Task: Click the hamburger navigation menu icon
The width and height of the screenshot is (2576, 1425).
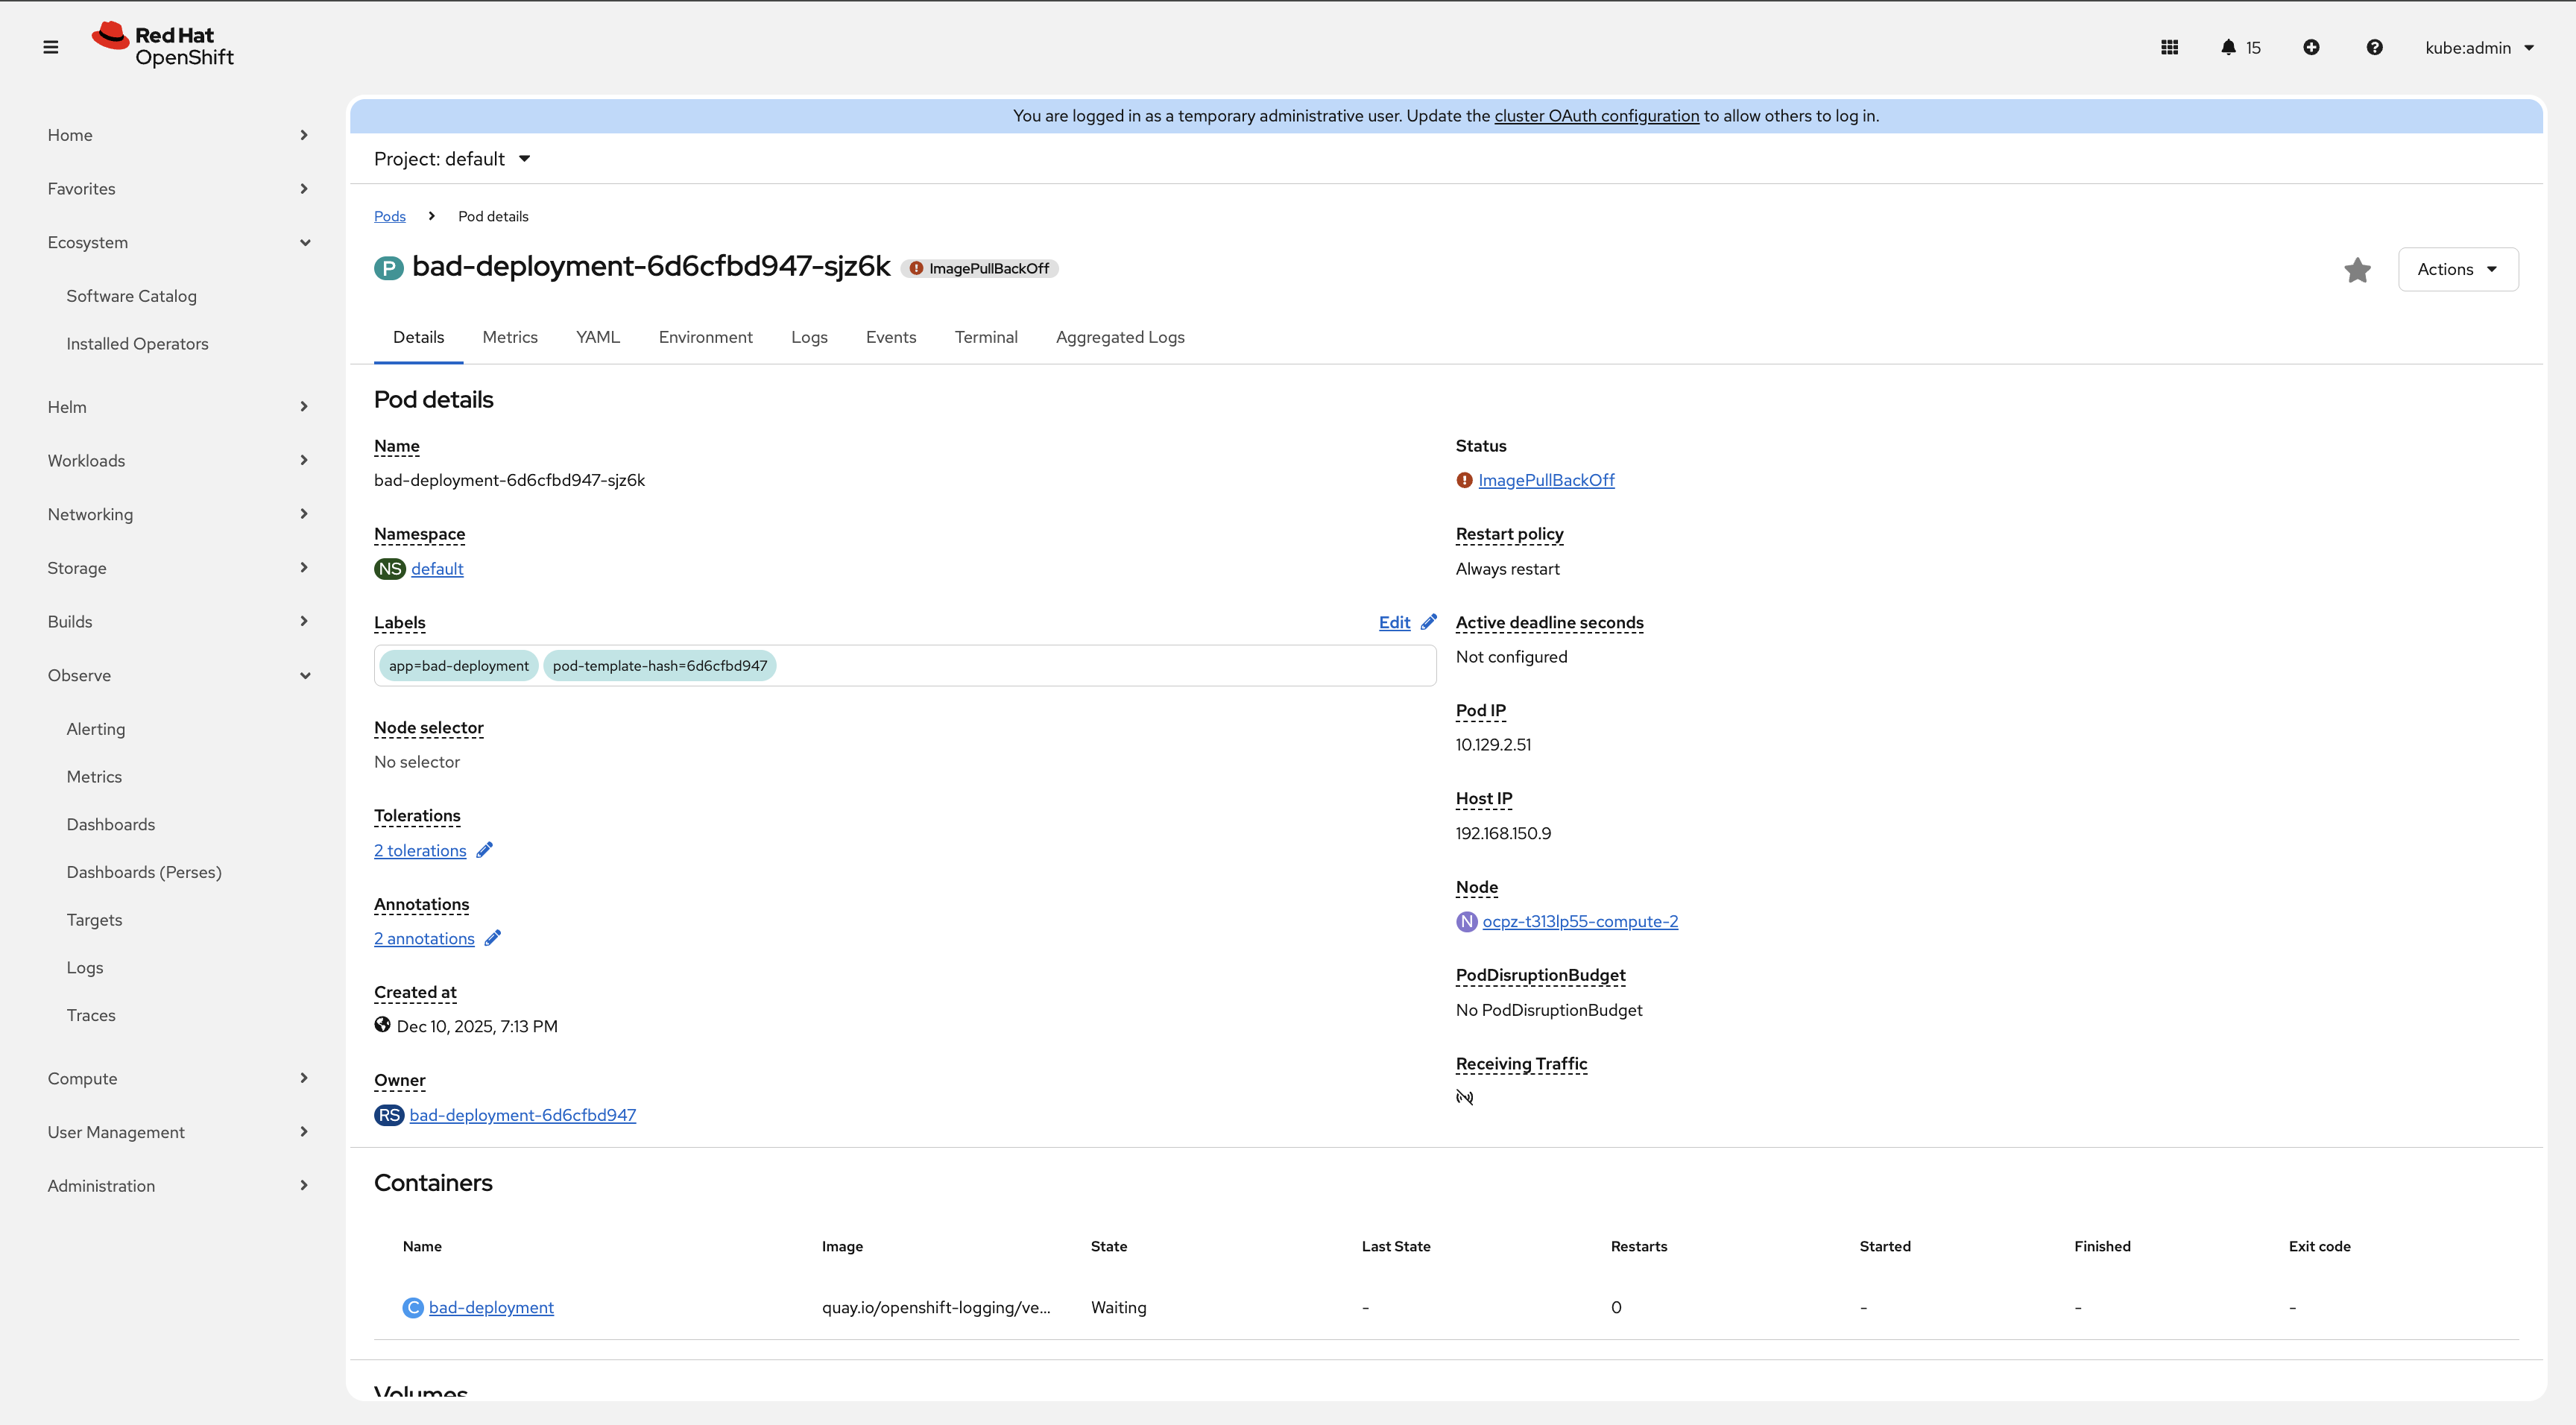Action: [x=51, y=47]
